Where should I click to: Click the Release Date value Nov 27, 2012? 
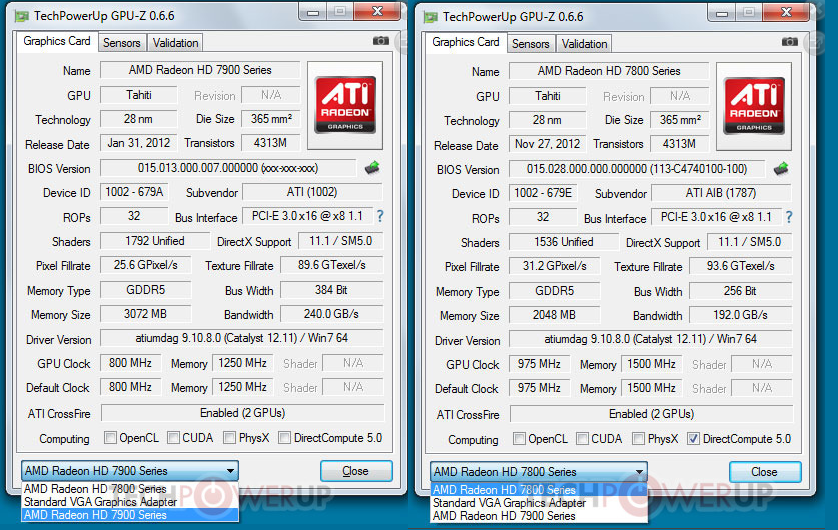[x=547, y=144]
